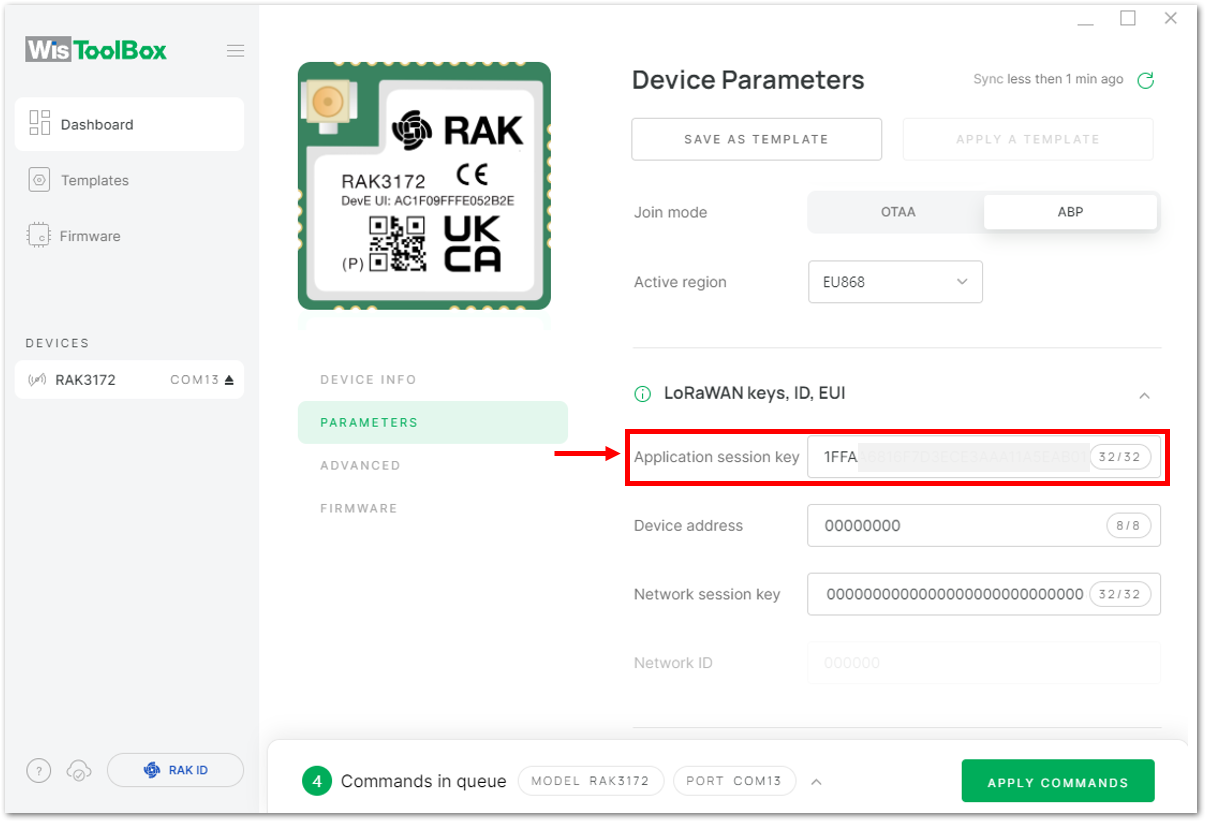Click the cloud sync status icon
This screenshot has width=1206, height=822.
click(x=79, y=771)
